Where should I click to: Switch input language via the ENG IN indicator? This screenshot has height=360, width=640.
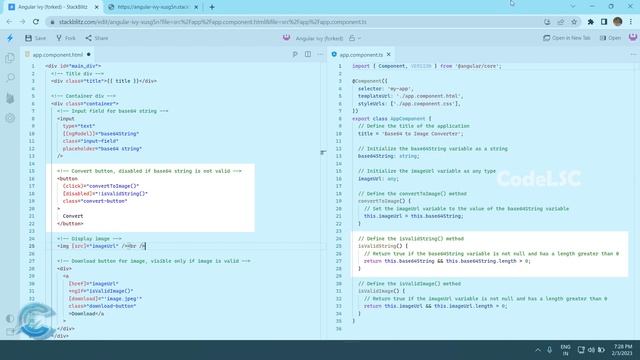tap(565, 350)
